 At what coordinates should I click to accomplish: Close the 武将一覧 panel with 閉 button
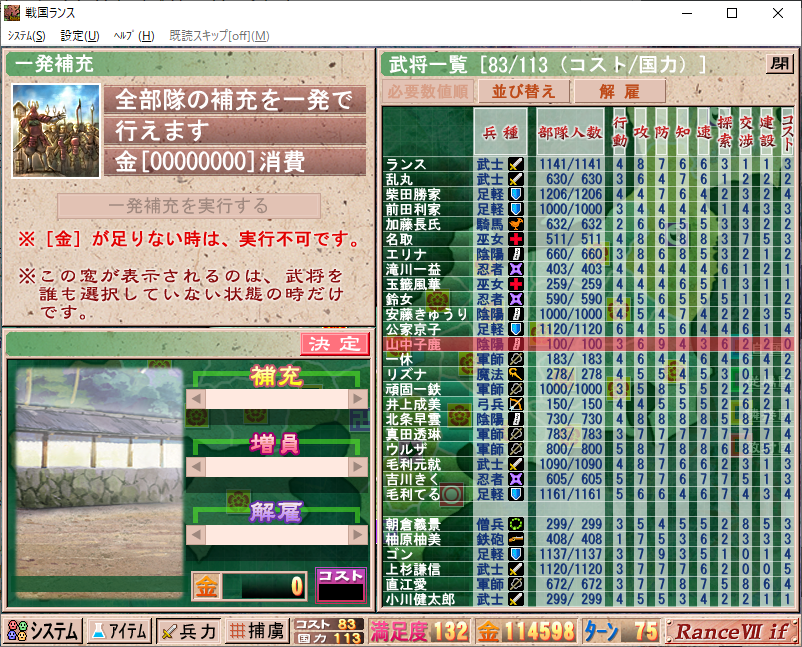tap(779, 64)
